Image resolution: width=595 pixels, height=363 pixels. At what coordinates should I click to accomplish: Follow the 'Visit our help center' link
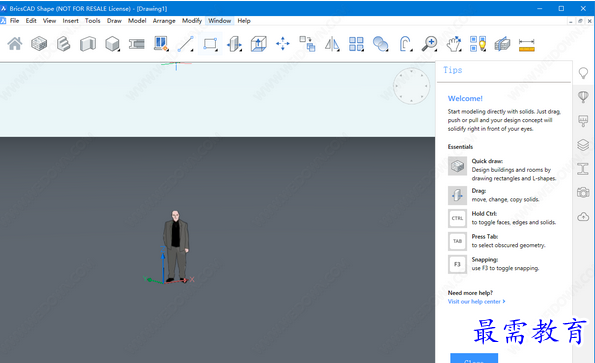476,302
